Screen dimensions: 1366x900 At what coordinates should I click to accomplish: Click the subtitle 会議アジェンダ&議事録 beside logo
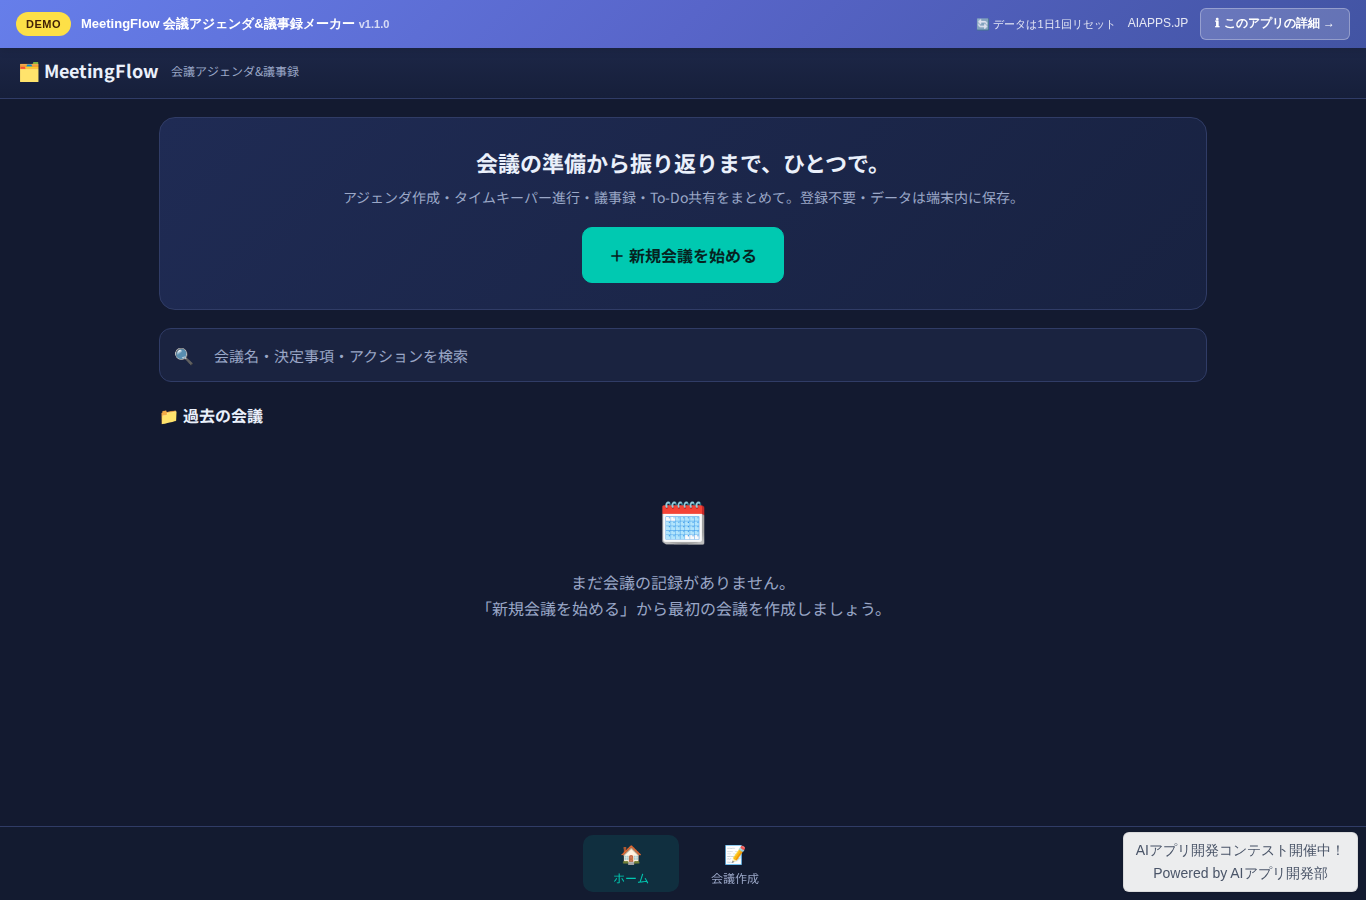[x=235, y=72]
